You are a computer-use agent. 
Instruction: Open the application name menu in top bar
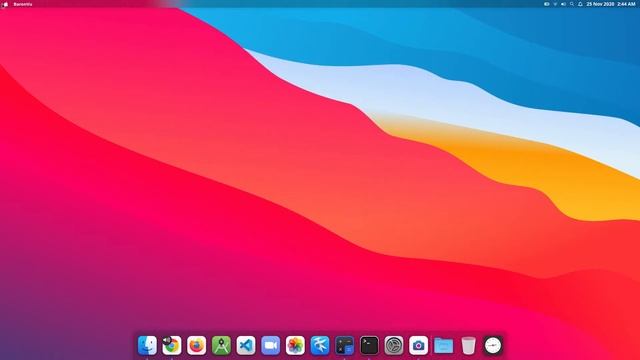23,4
